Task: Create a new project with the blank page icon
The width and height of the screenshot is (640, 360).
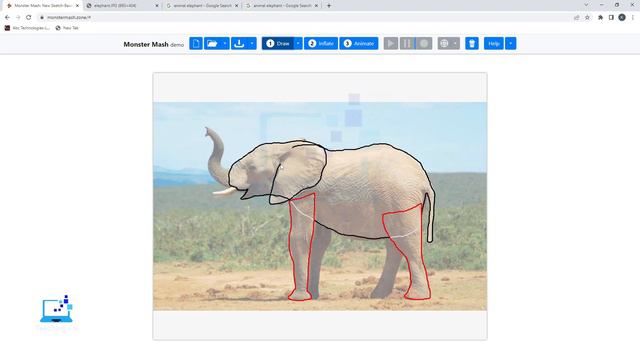Action: (196, 43)
